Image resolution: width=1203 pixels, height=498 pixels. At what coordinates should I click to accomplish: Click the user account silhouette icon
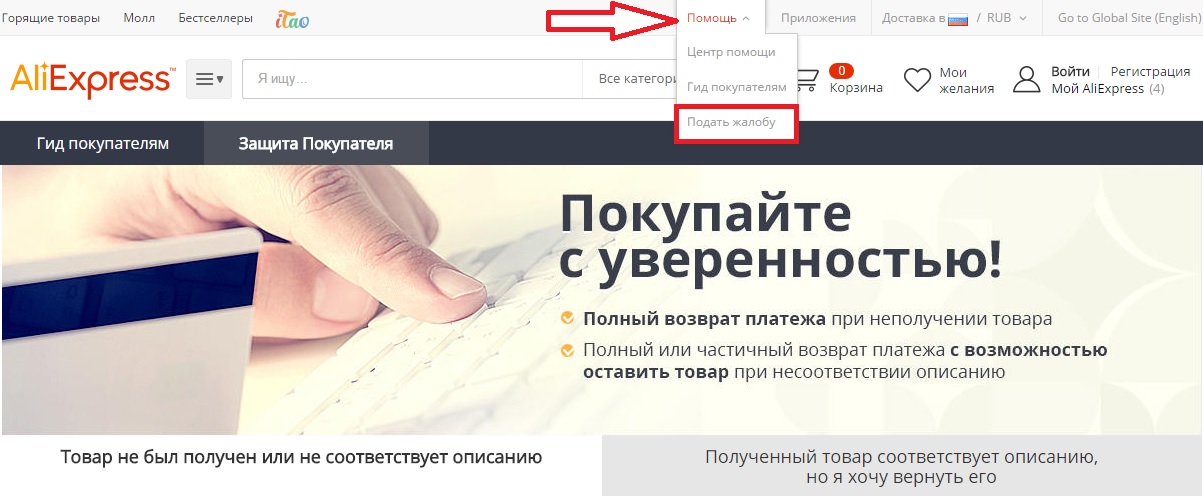[x=1027, y=79]
